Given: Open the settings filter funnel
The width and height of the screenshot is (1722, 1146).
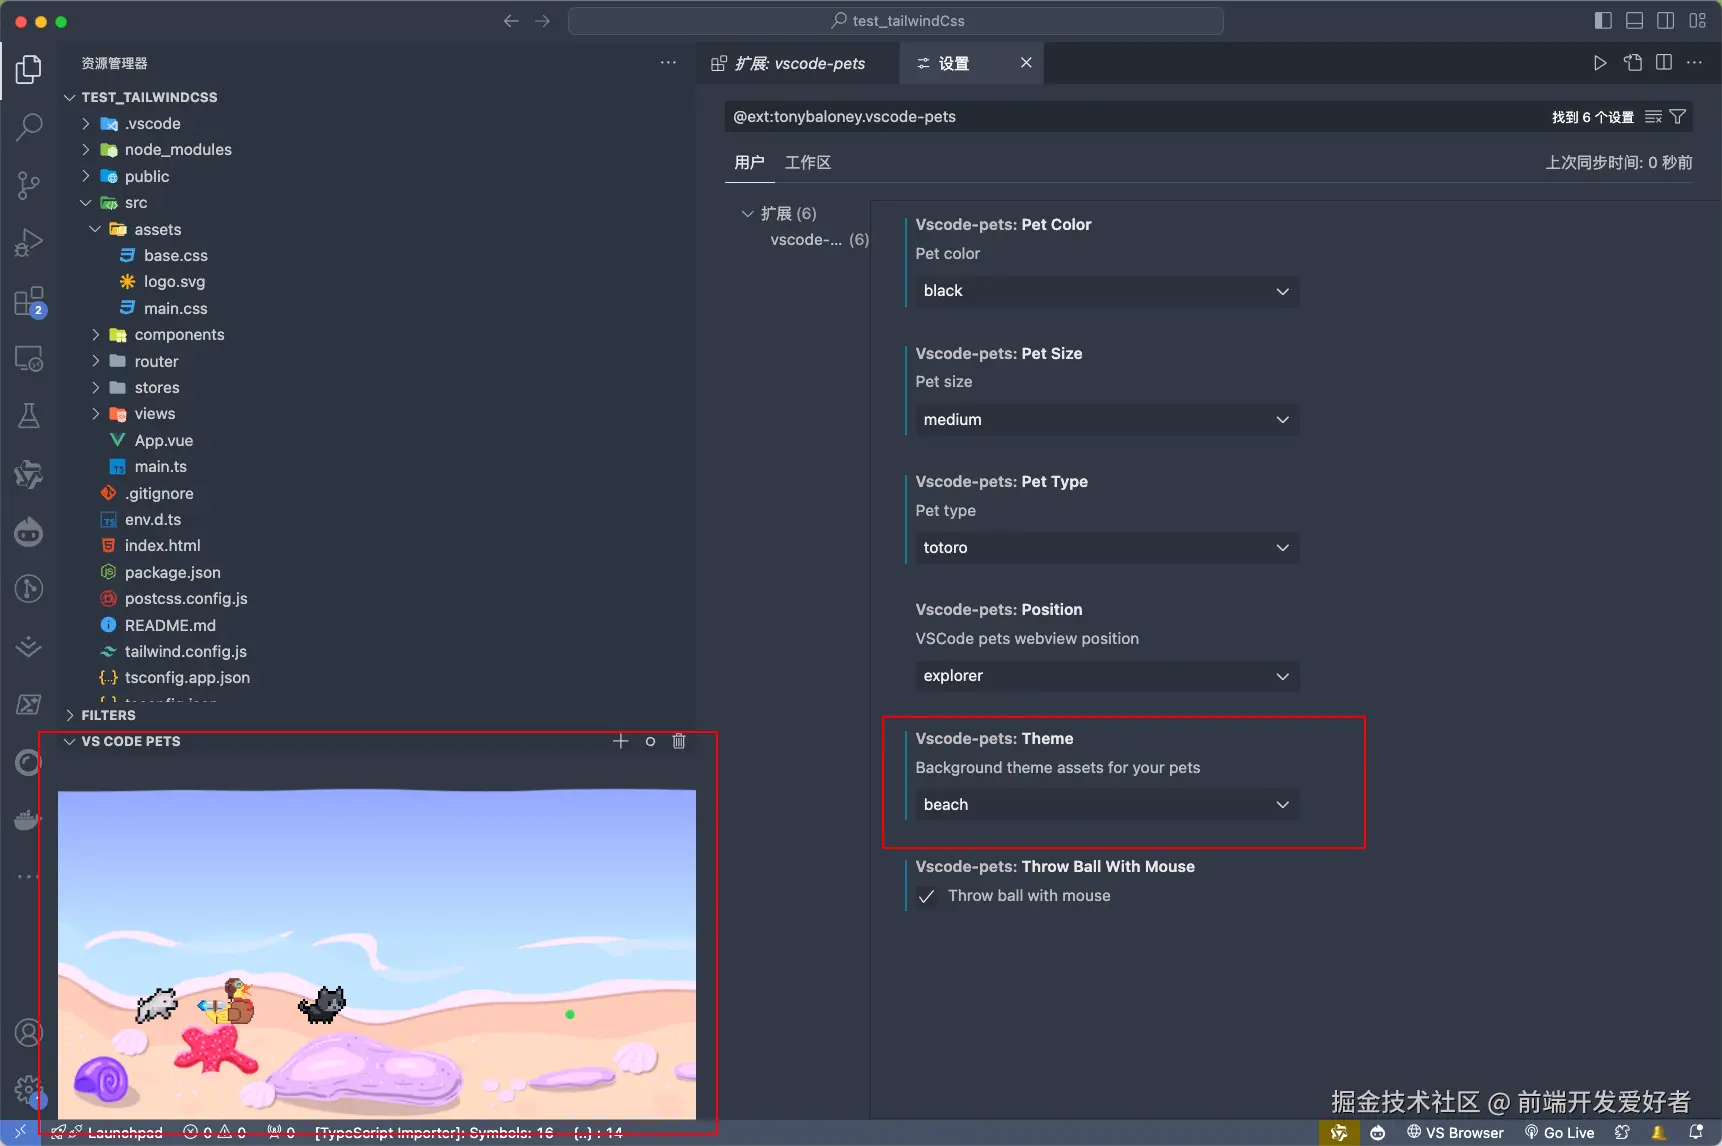Looking at the screenshot, I should point(1678,117).
